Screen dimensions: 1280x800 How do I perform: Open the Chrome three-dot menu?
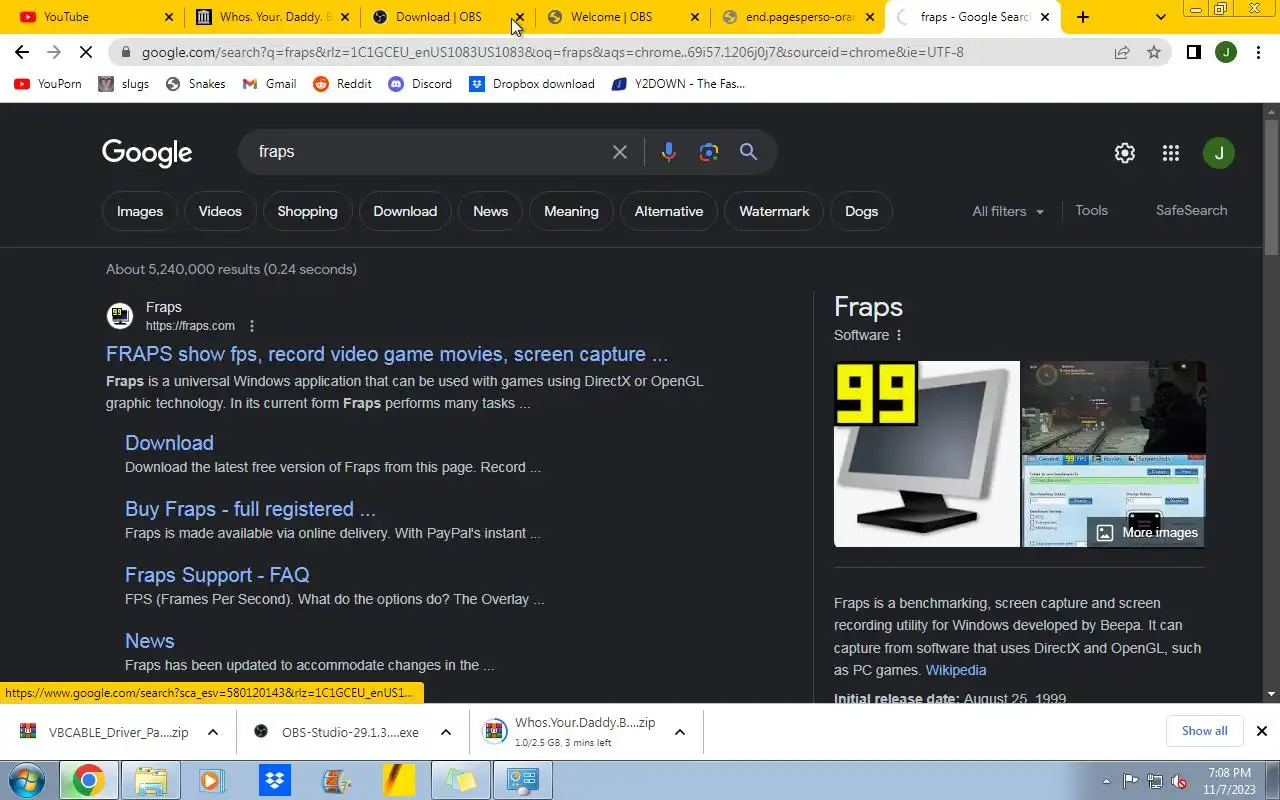click(x=1258, y=52)
